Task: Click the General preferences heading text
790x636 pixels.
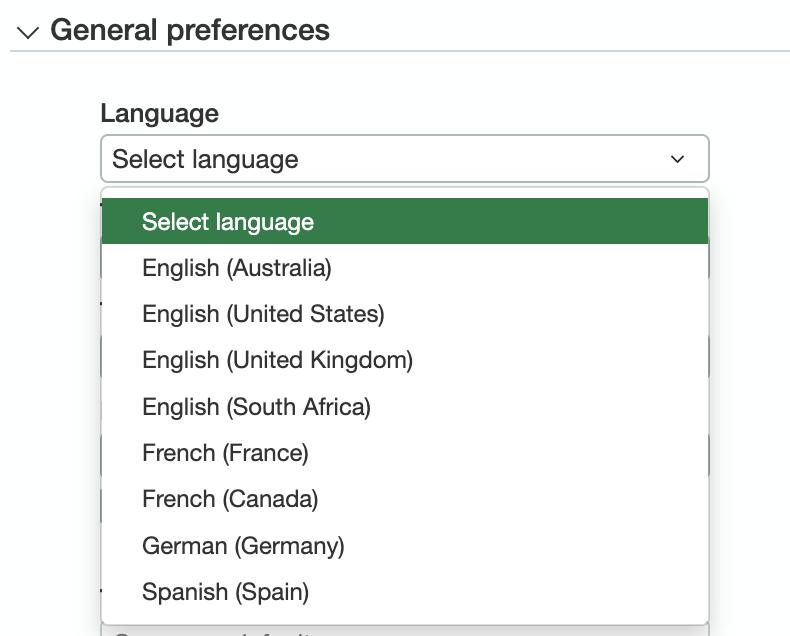Action: coord(190,30)
